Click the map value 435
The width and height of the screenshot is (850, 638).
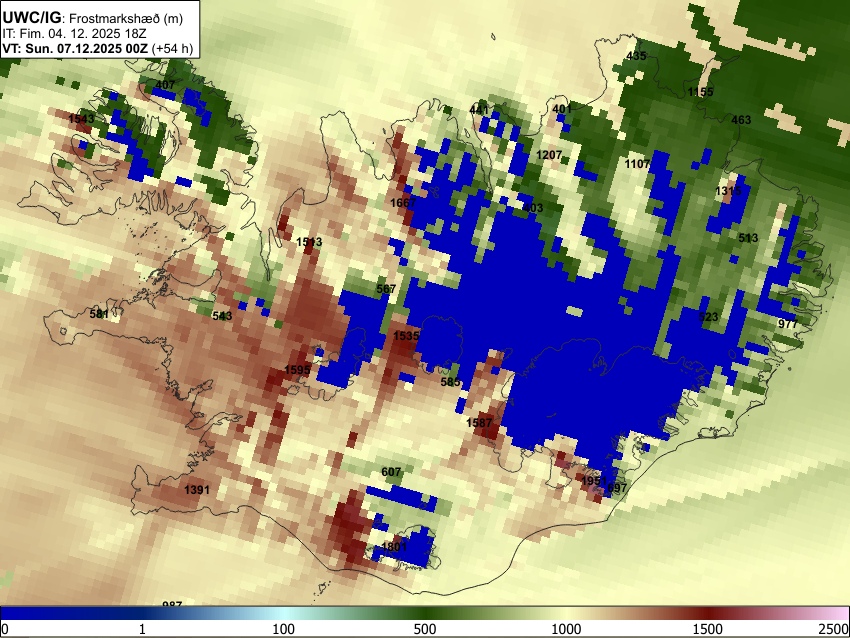click(636, 56)
